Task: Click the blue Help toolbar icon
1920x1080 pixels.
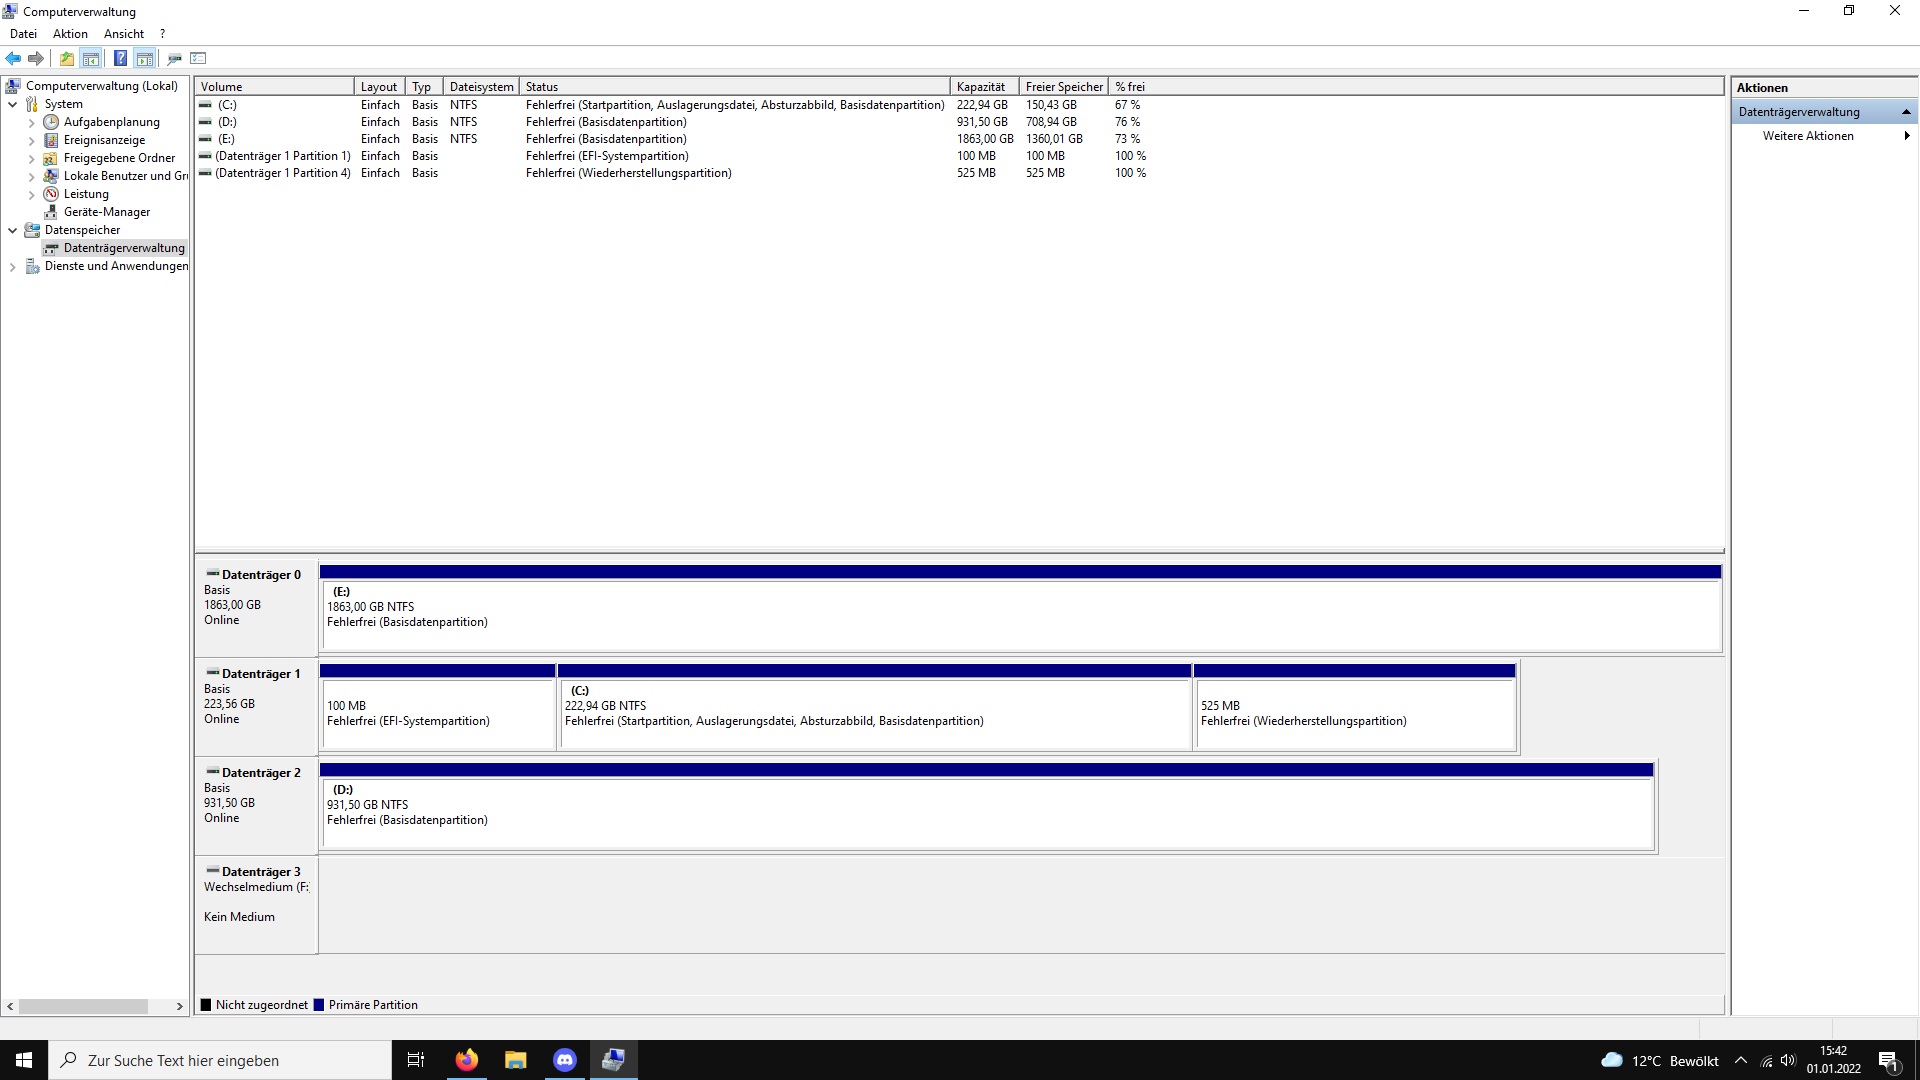Action: point(120,58)
